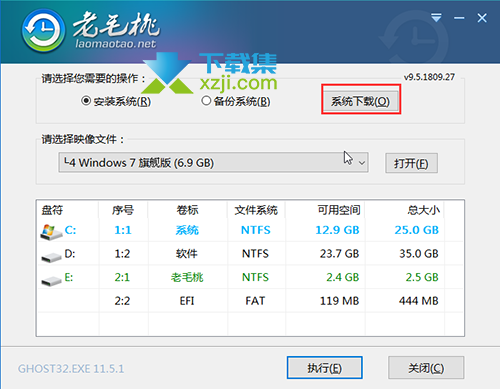Click the 软件 volume label
The height and width of the screenshot is (389, 500).
tap(187, 254)
